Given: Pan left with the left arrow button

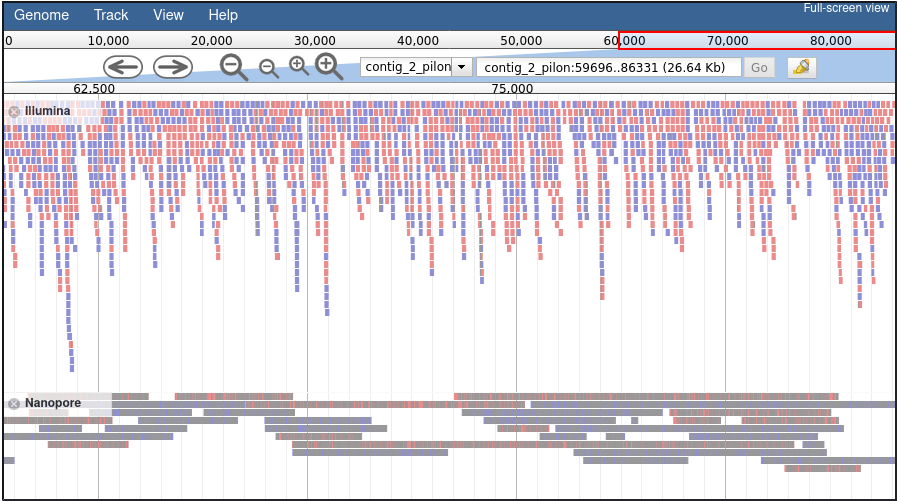Looking at the screenshot, I should (123, 67).
